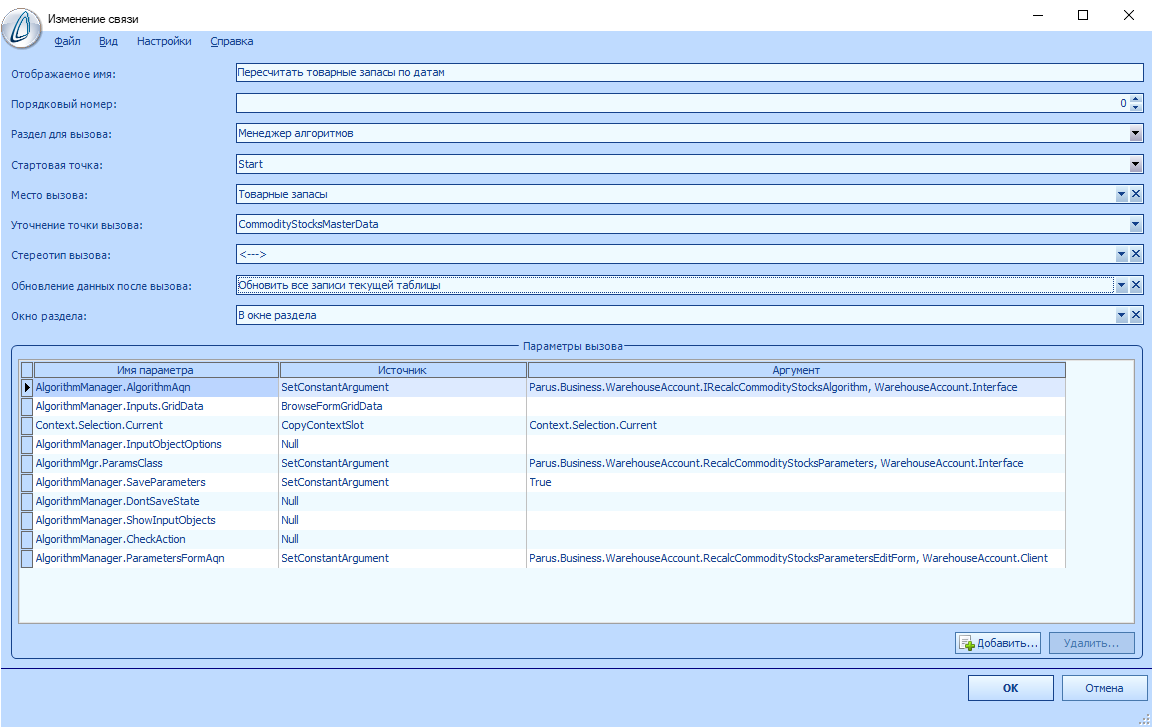
Task: Open the Настройки menu
Action: (x=164, y=41)
